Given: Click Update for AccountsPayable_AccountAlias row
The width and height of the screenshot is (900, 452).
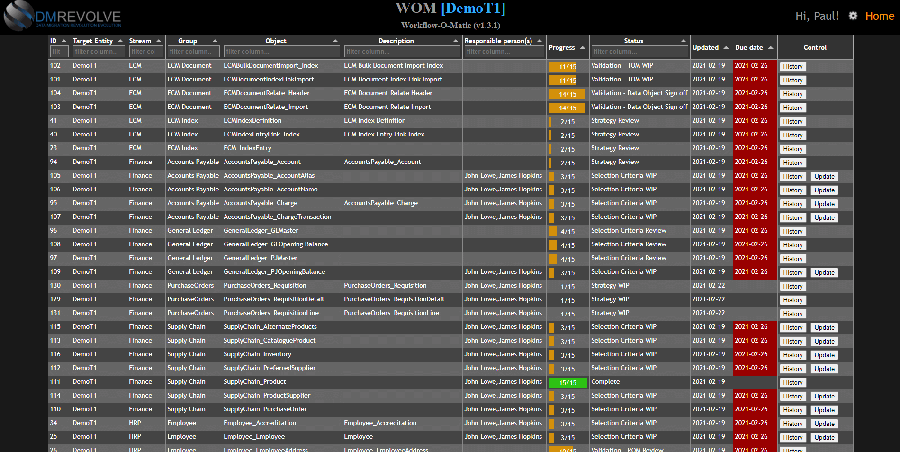Looking at the screenshot, I should pyautogui.click(x=824, y=176).
